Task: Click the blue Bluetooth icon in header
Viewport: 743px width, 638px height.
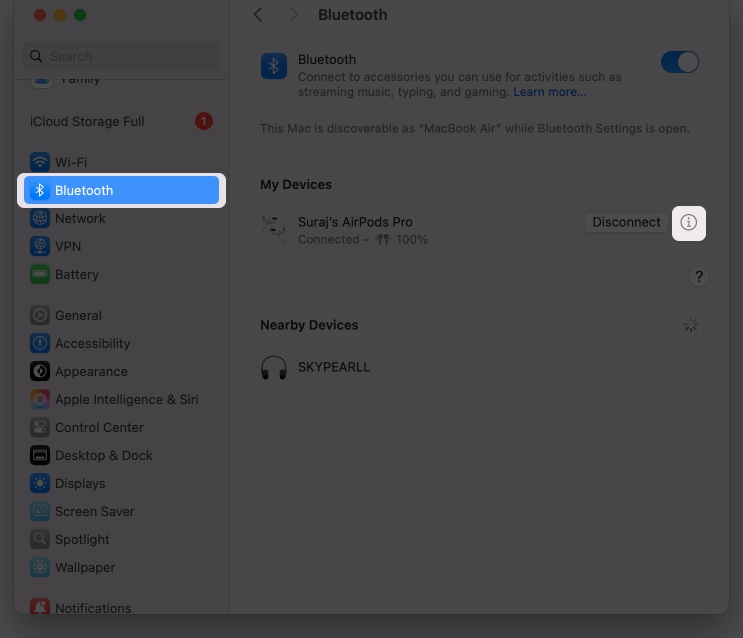Action: tap(274, 66)
